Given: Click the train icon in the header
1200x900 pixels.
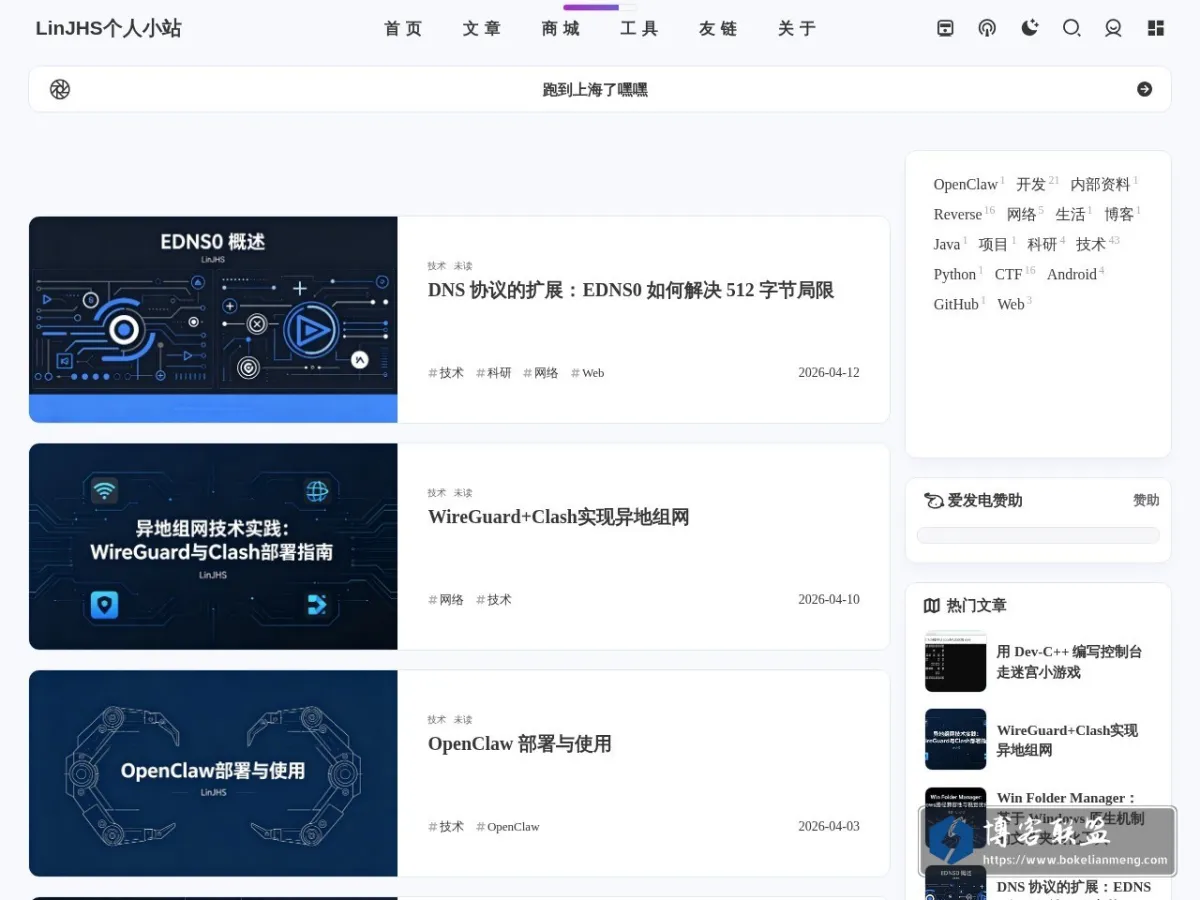Looking at the screenshot, I should click(945, 28).
